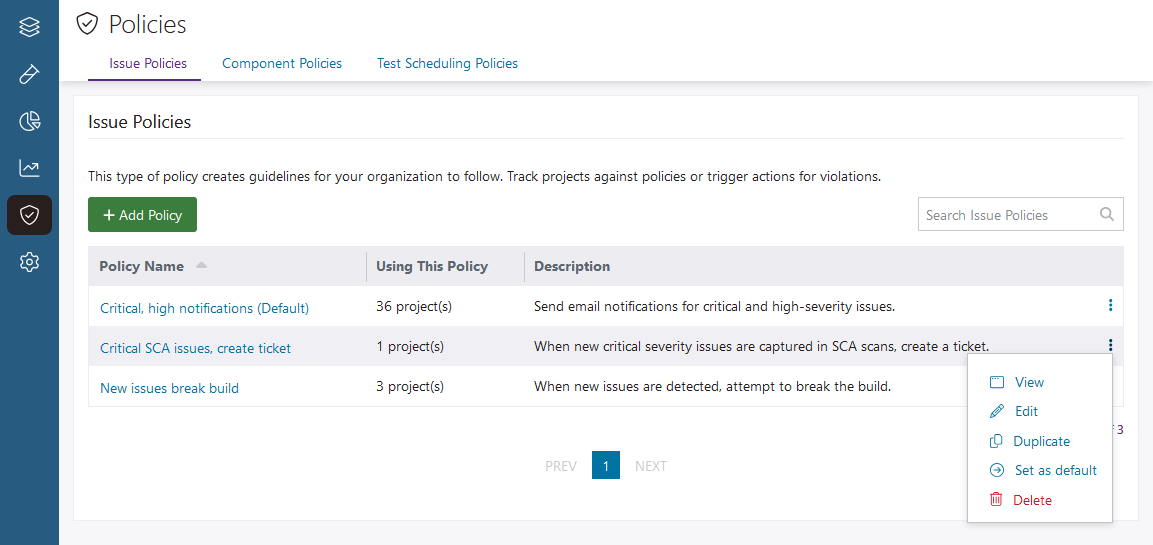Click the search magnifier icon
1153x545 pixels.
[x=1106, y=214]
